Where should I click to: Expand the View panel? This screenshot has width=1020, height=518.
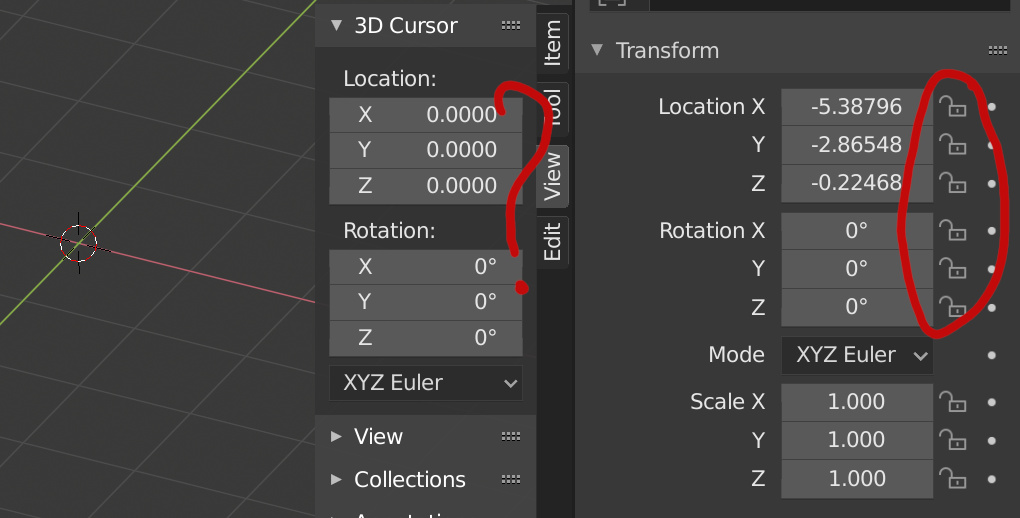point(336,436)
